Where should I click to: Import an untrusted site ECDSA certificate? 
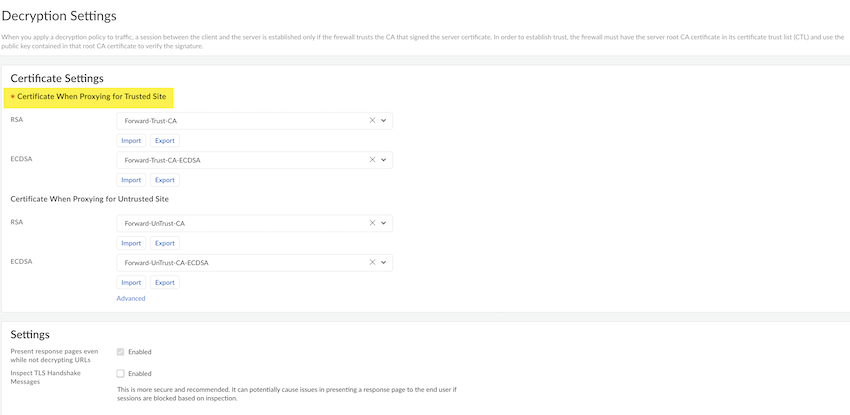click(x=131, y=283)
